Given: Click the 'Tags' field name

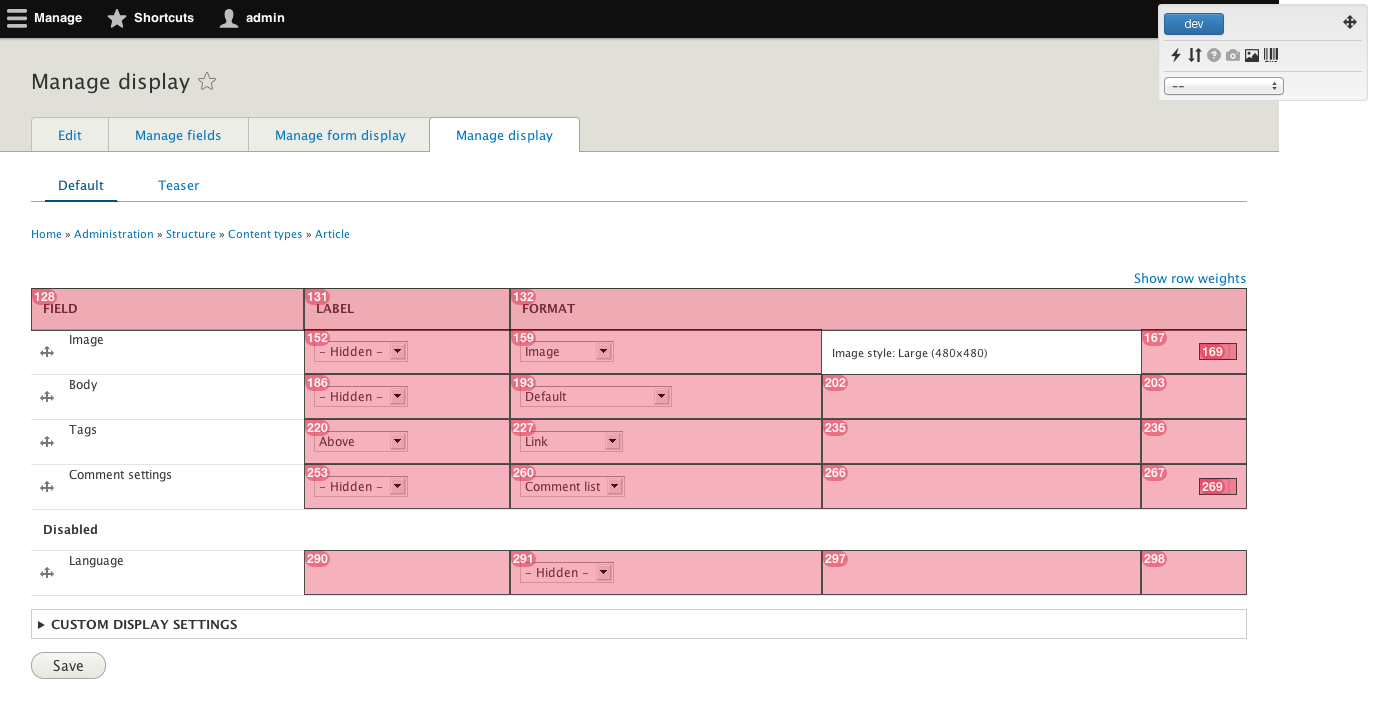Looking at the screenshot, I should [x=83, y=430].
